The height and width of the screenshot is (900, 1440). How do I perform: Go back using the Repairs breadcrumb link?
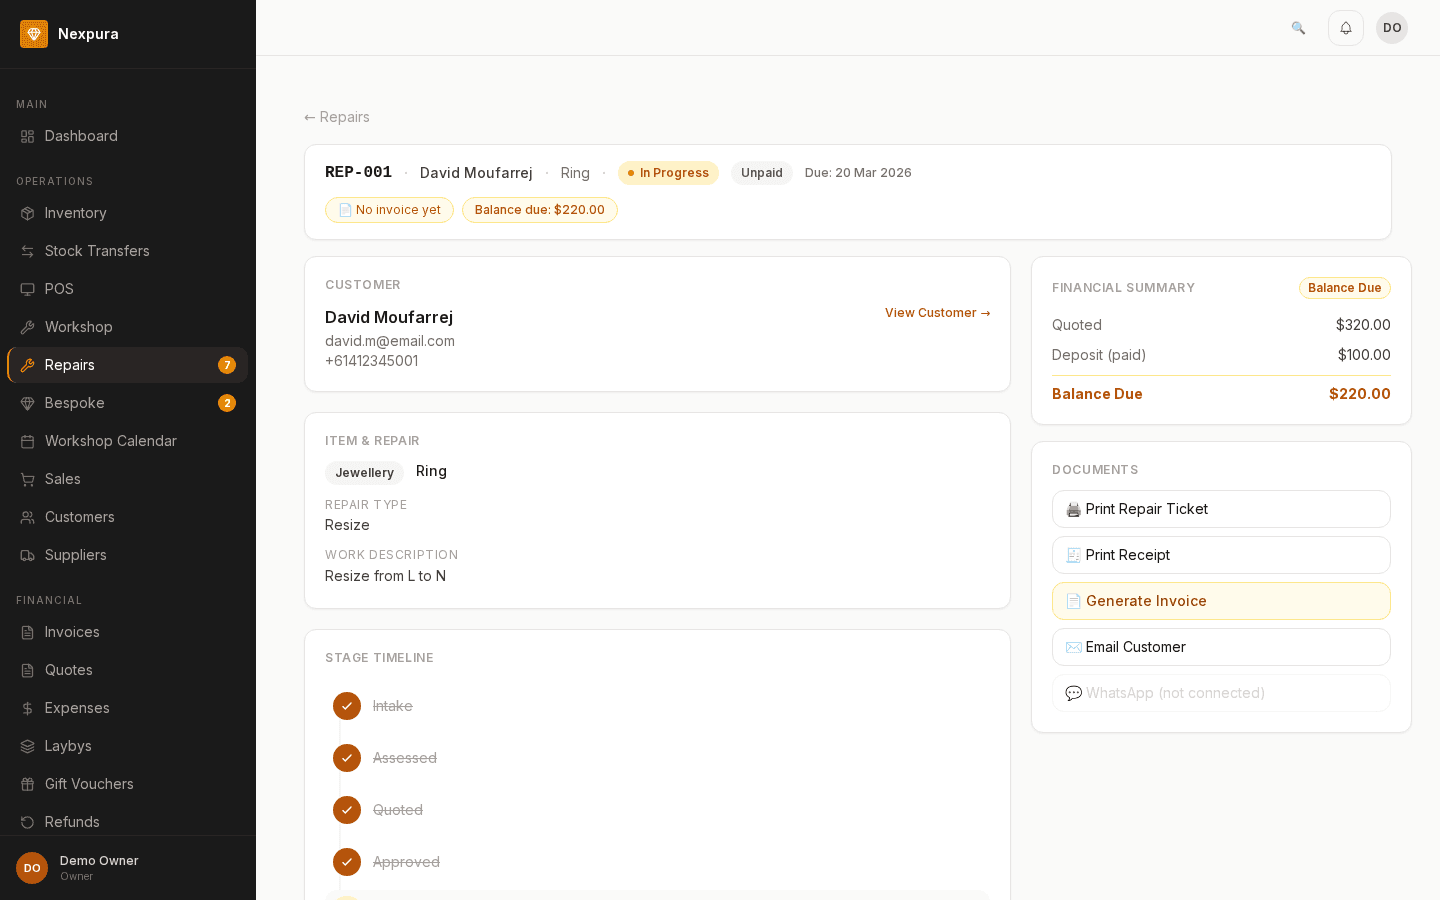[337, 117]
